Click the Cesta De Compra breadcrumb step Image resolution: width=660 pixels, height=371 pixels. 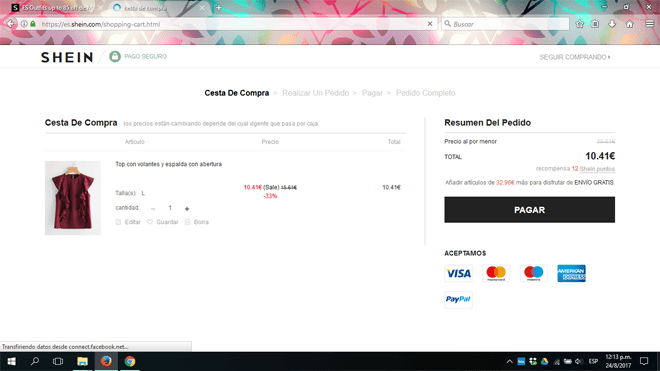click(237, 93)
